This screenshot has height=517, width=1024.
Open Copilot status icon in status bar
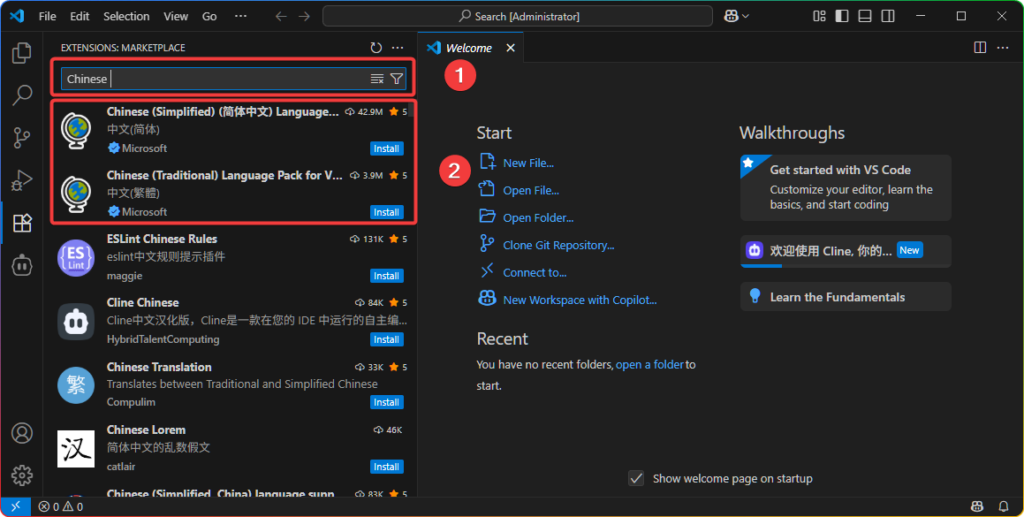(x=976, y=507)
